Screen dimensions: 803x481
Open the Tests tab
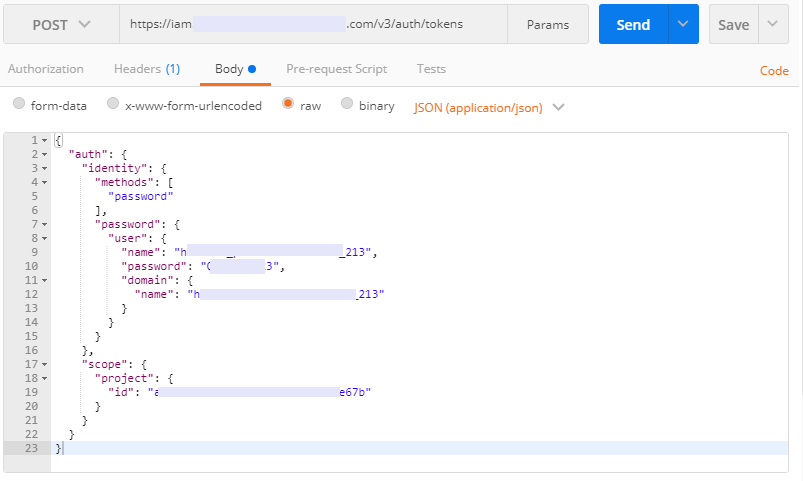(431, 69)
